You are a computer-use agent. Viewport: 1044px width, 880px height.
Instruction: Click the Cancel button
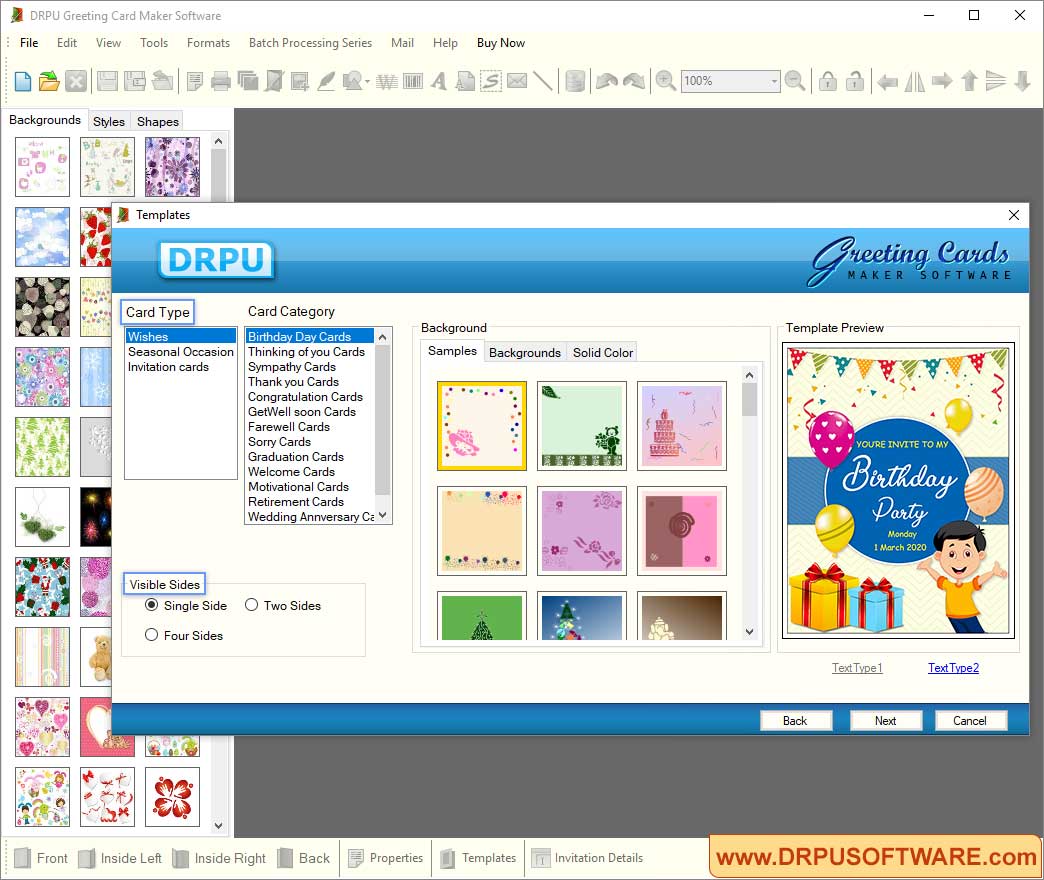970,720
